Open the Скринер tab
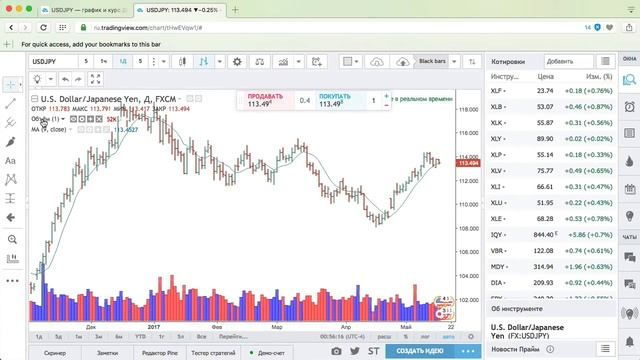The height and width of the screenshot is (360, 640). point(55,353)
